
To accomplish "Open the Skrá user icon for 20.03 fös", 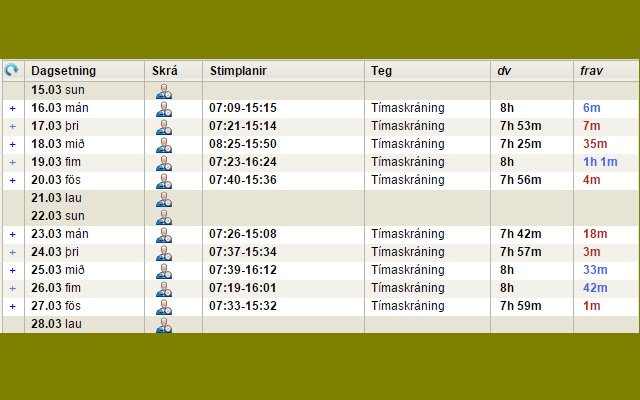I will click(164, 181).
